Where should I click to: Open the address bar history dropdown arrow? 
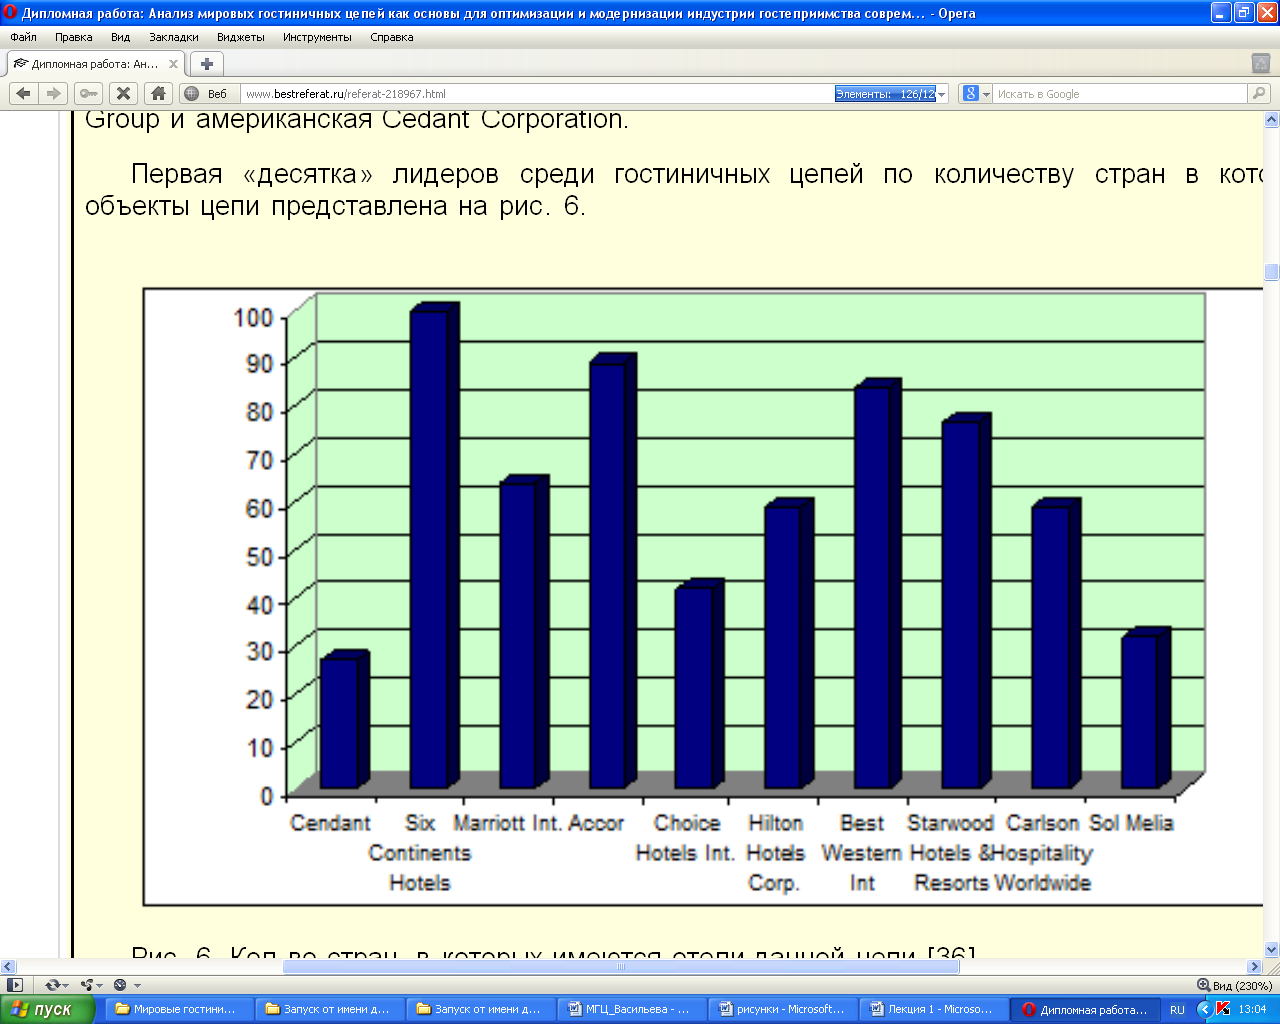942,94
